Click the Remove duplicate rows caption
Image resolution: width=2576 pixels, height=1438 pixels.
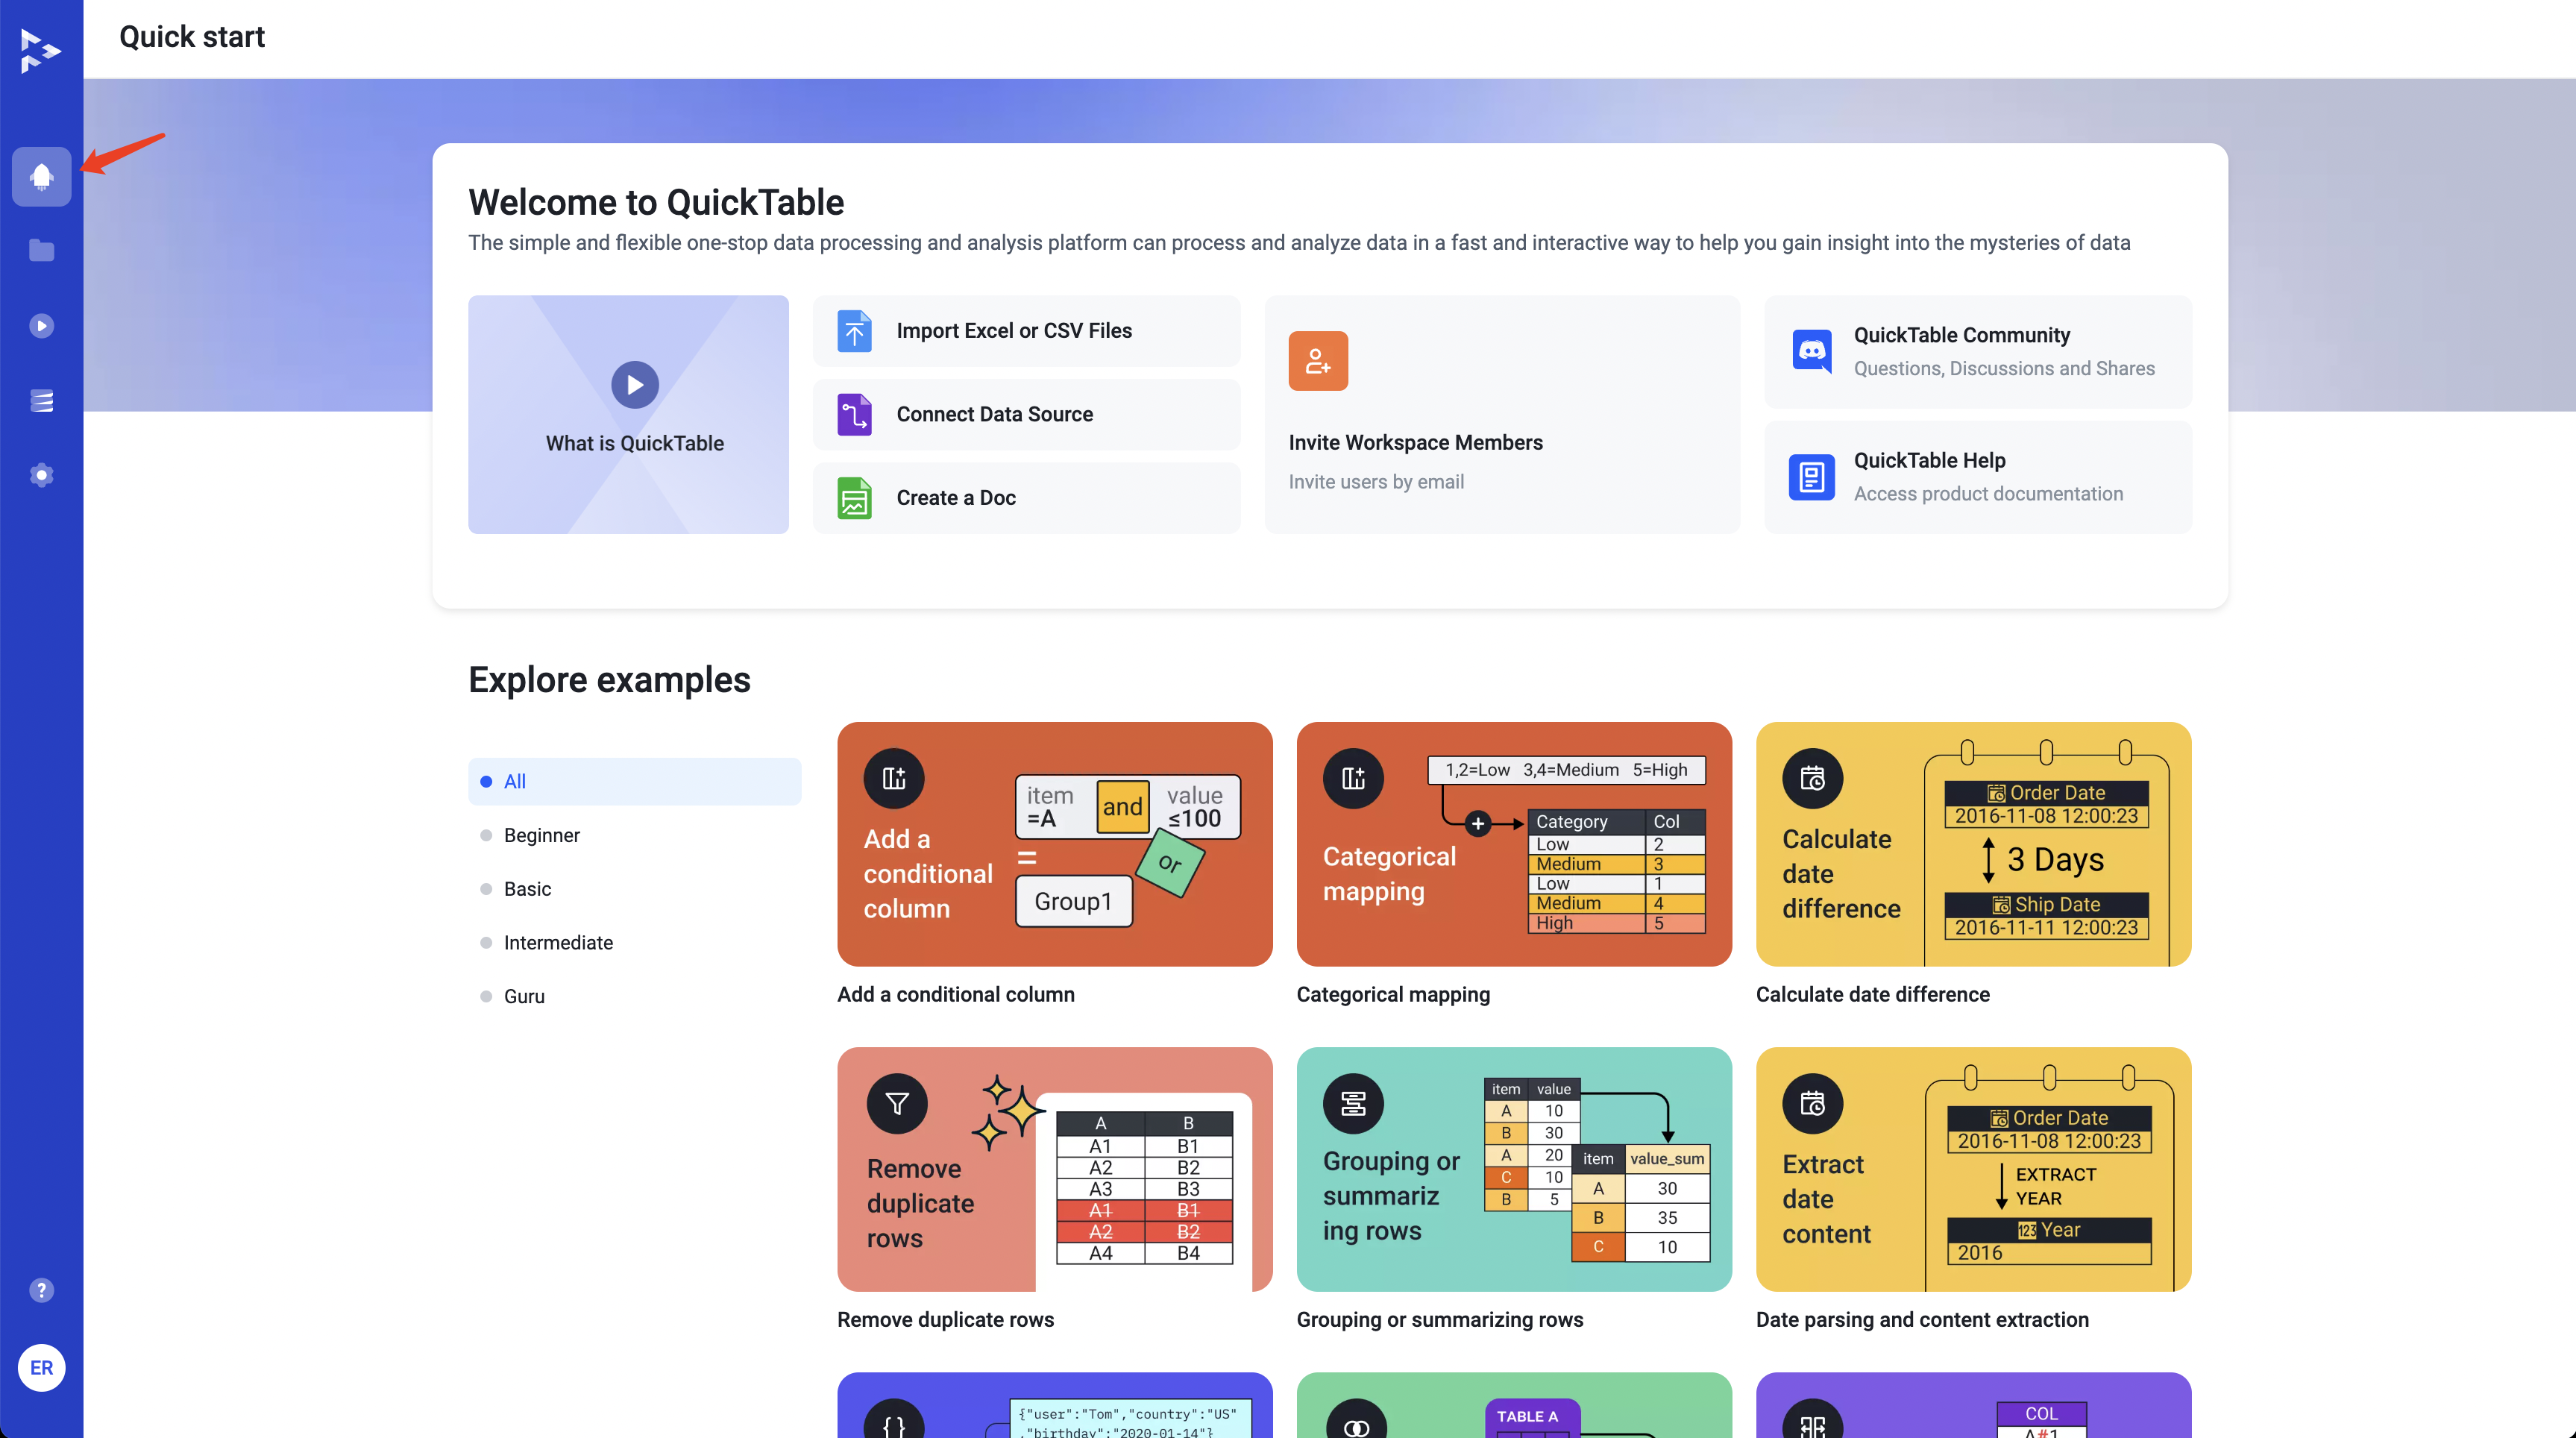(x=946, y=1319)
